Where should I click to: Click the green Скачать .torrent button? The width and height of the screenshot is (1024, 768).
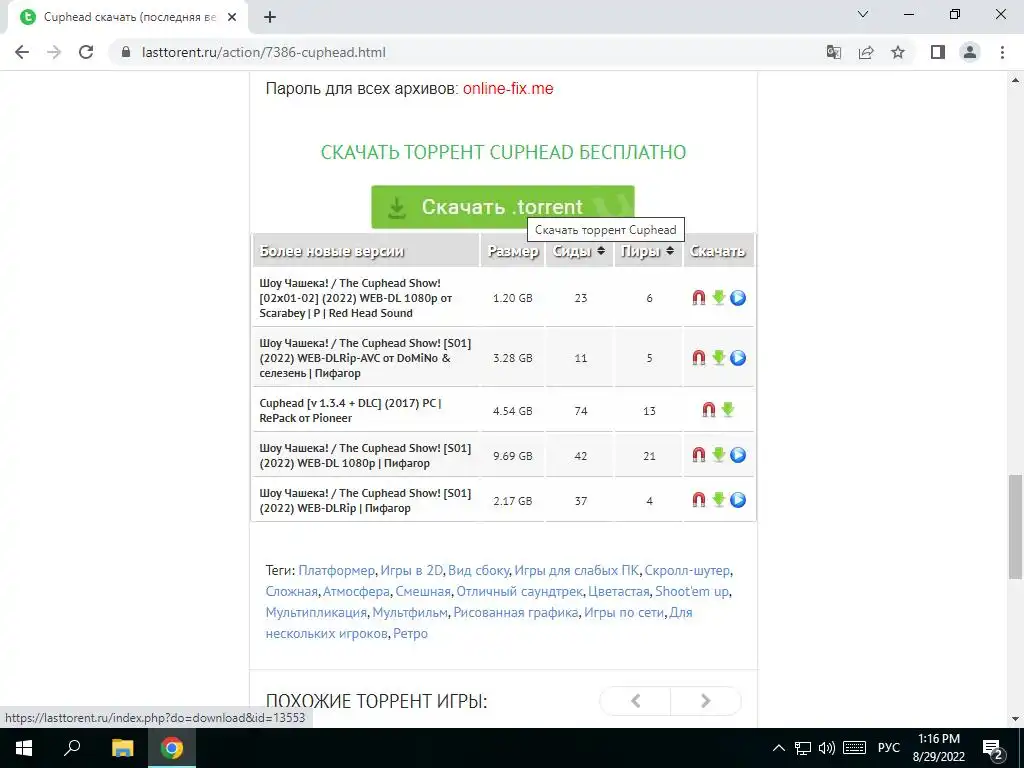pos(503,207)
